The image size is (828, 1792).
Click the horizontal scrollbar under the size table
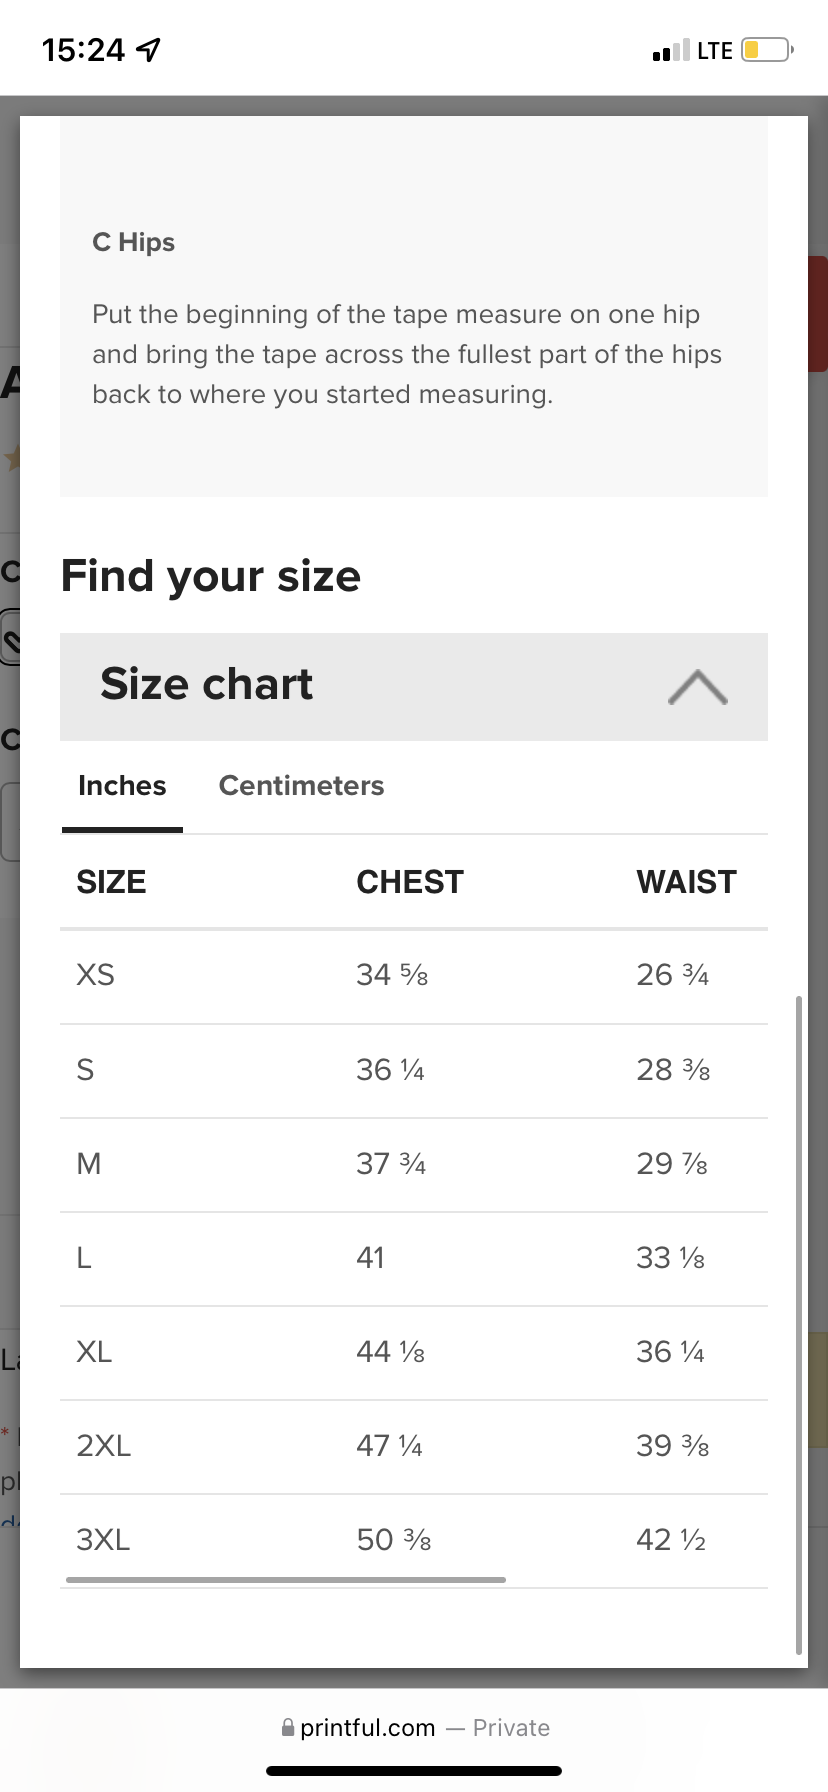[x=286, y=1580]
